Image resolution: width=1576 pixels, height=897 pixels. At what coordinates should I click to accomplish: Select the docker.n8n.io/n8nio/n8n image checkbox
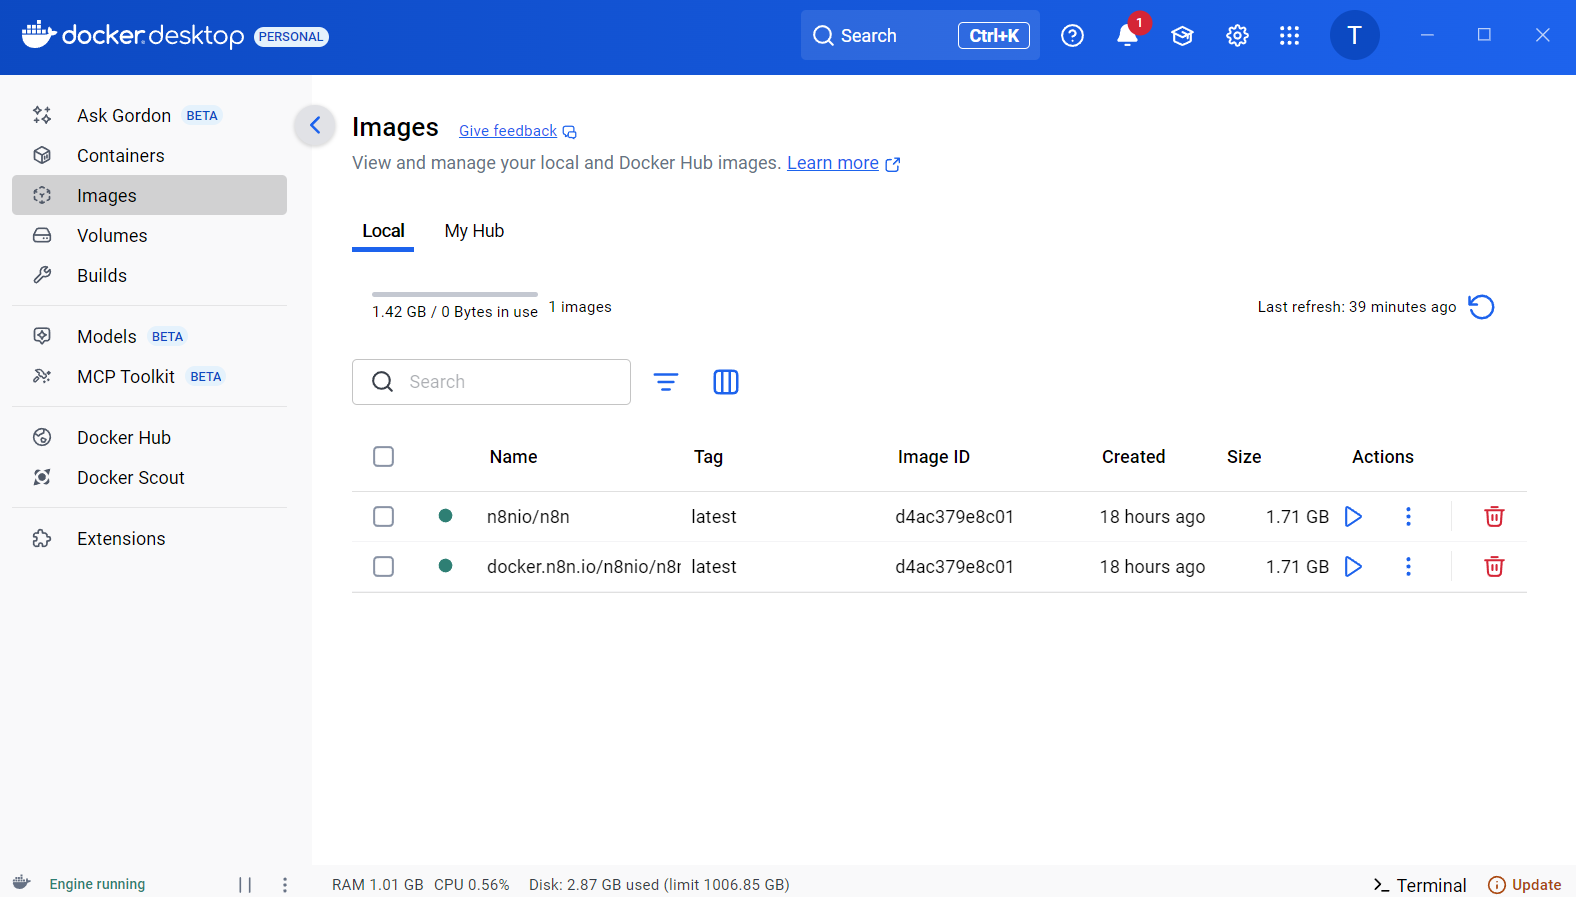(x=383, y=567)
